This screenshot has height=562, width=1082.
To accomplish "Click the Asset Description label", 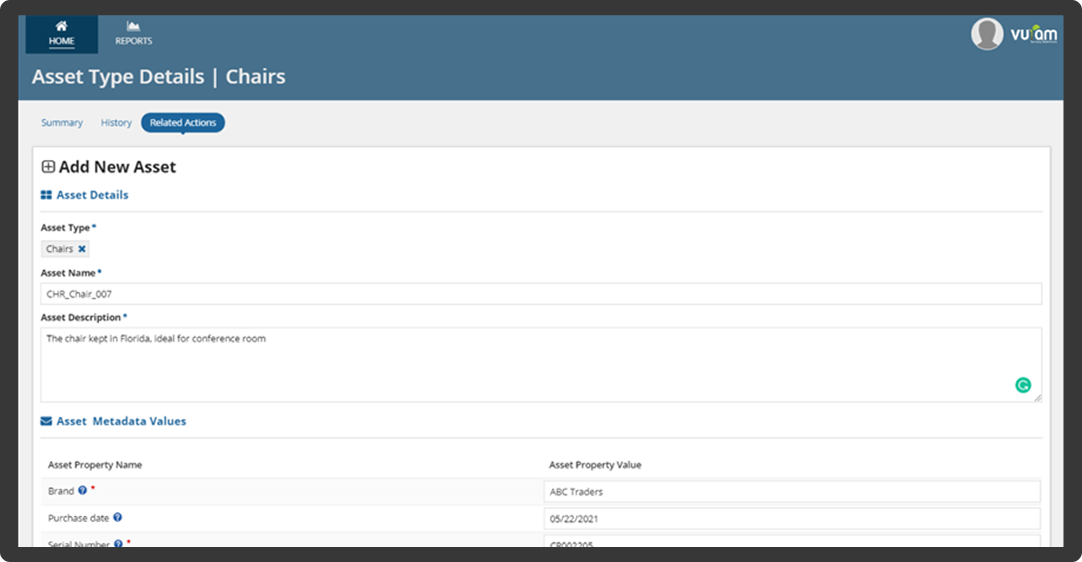I will tap(81, 318).
